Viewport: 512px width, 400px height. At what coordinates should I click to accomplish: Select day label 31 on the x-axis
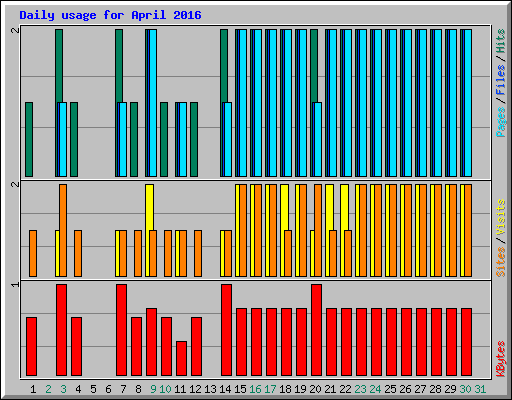(x=480, y=389)
